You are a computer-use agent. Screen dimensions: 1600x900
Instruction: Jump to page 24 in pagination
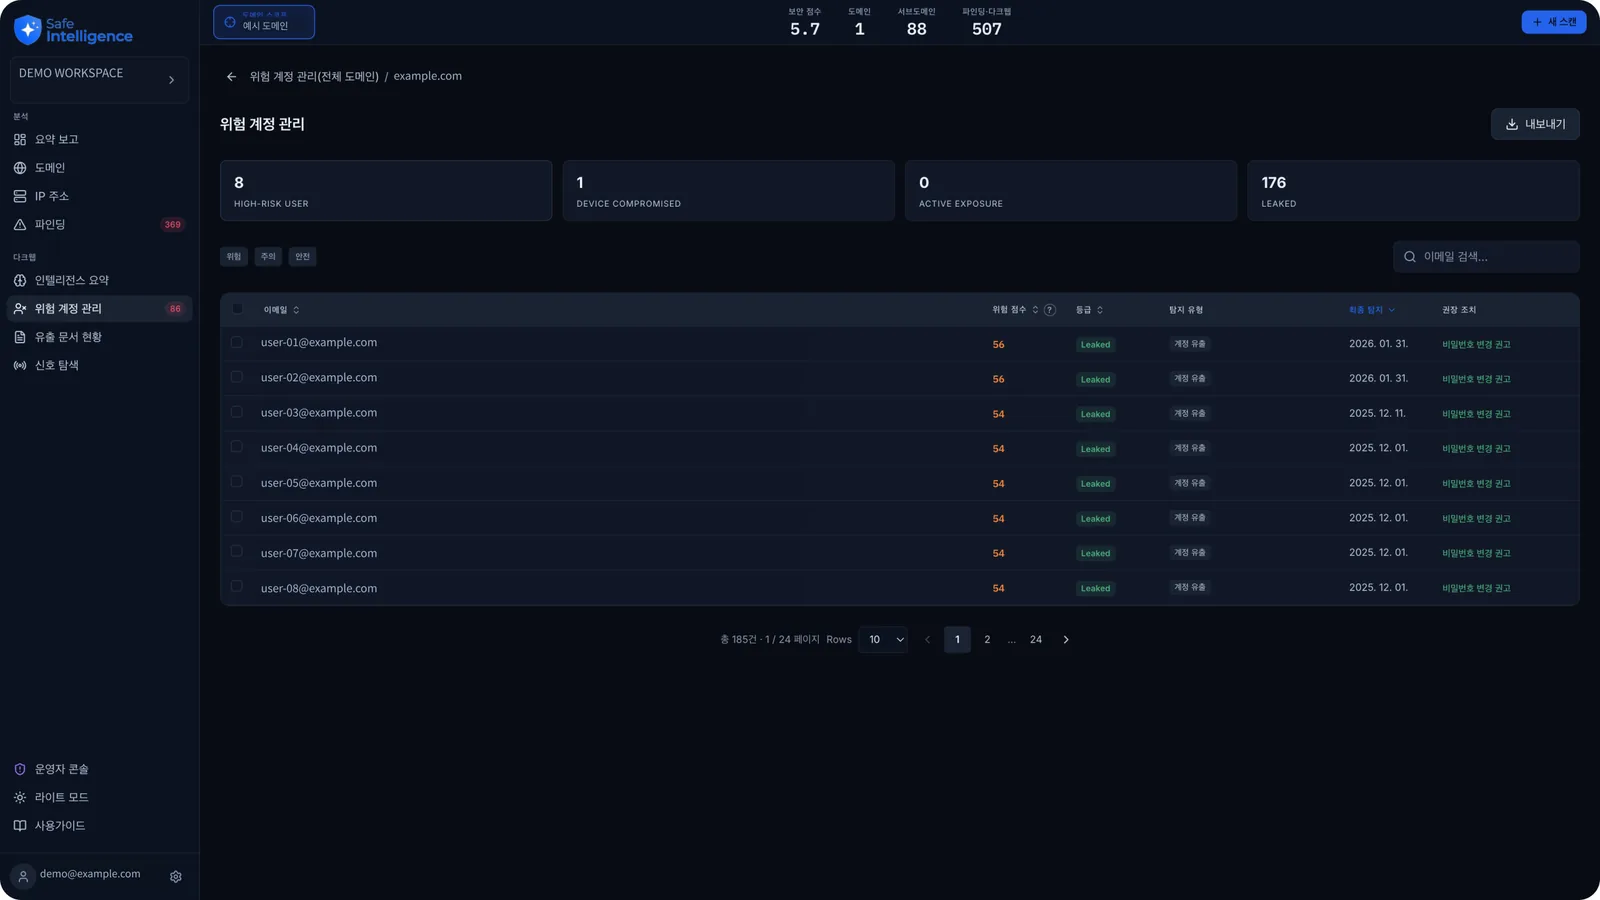pyautogui.click(x=1036, y=640)
